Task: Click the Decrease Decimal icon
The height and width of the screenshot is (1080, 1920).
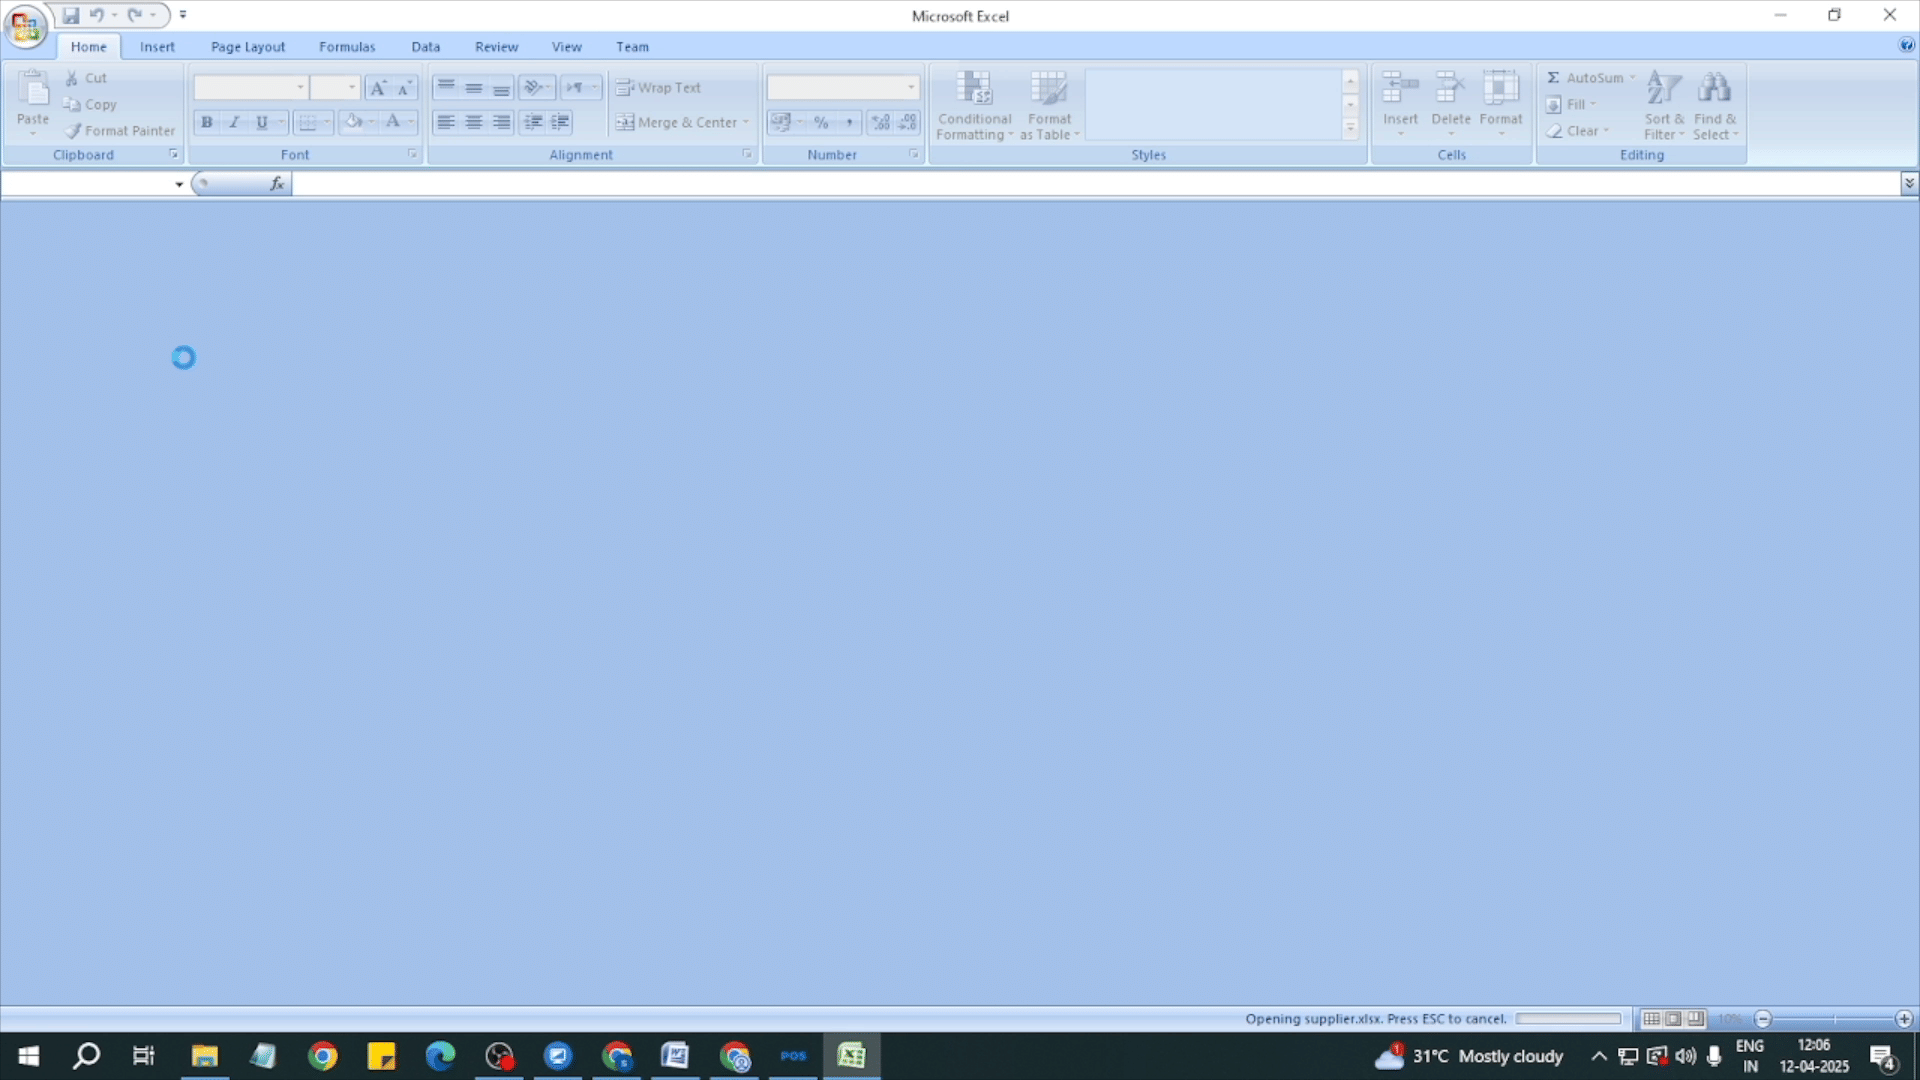Action: pos(908,122)
